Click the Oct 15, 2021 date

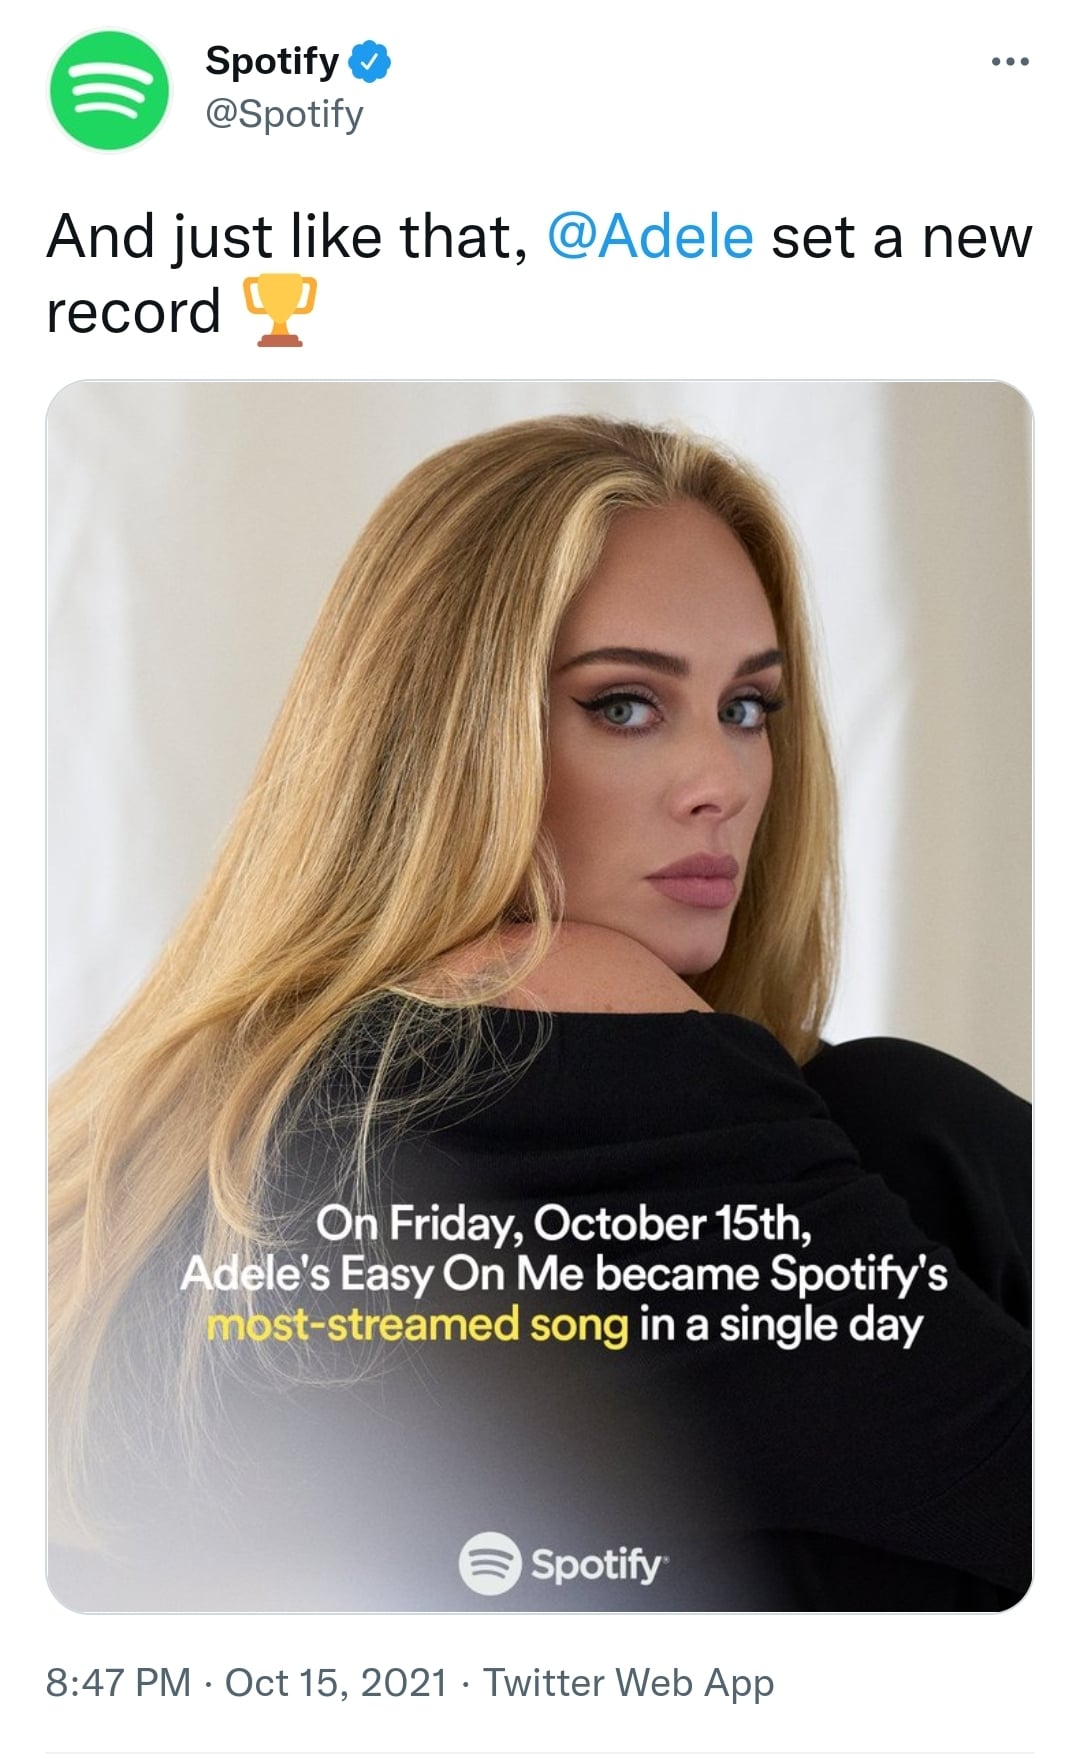(336, 1682)
